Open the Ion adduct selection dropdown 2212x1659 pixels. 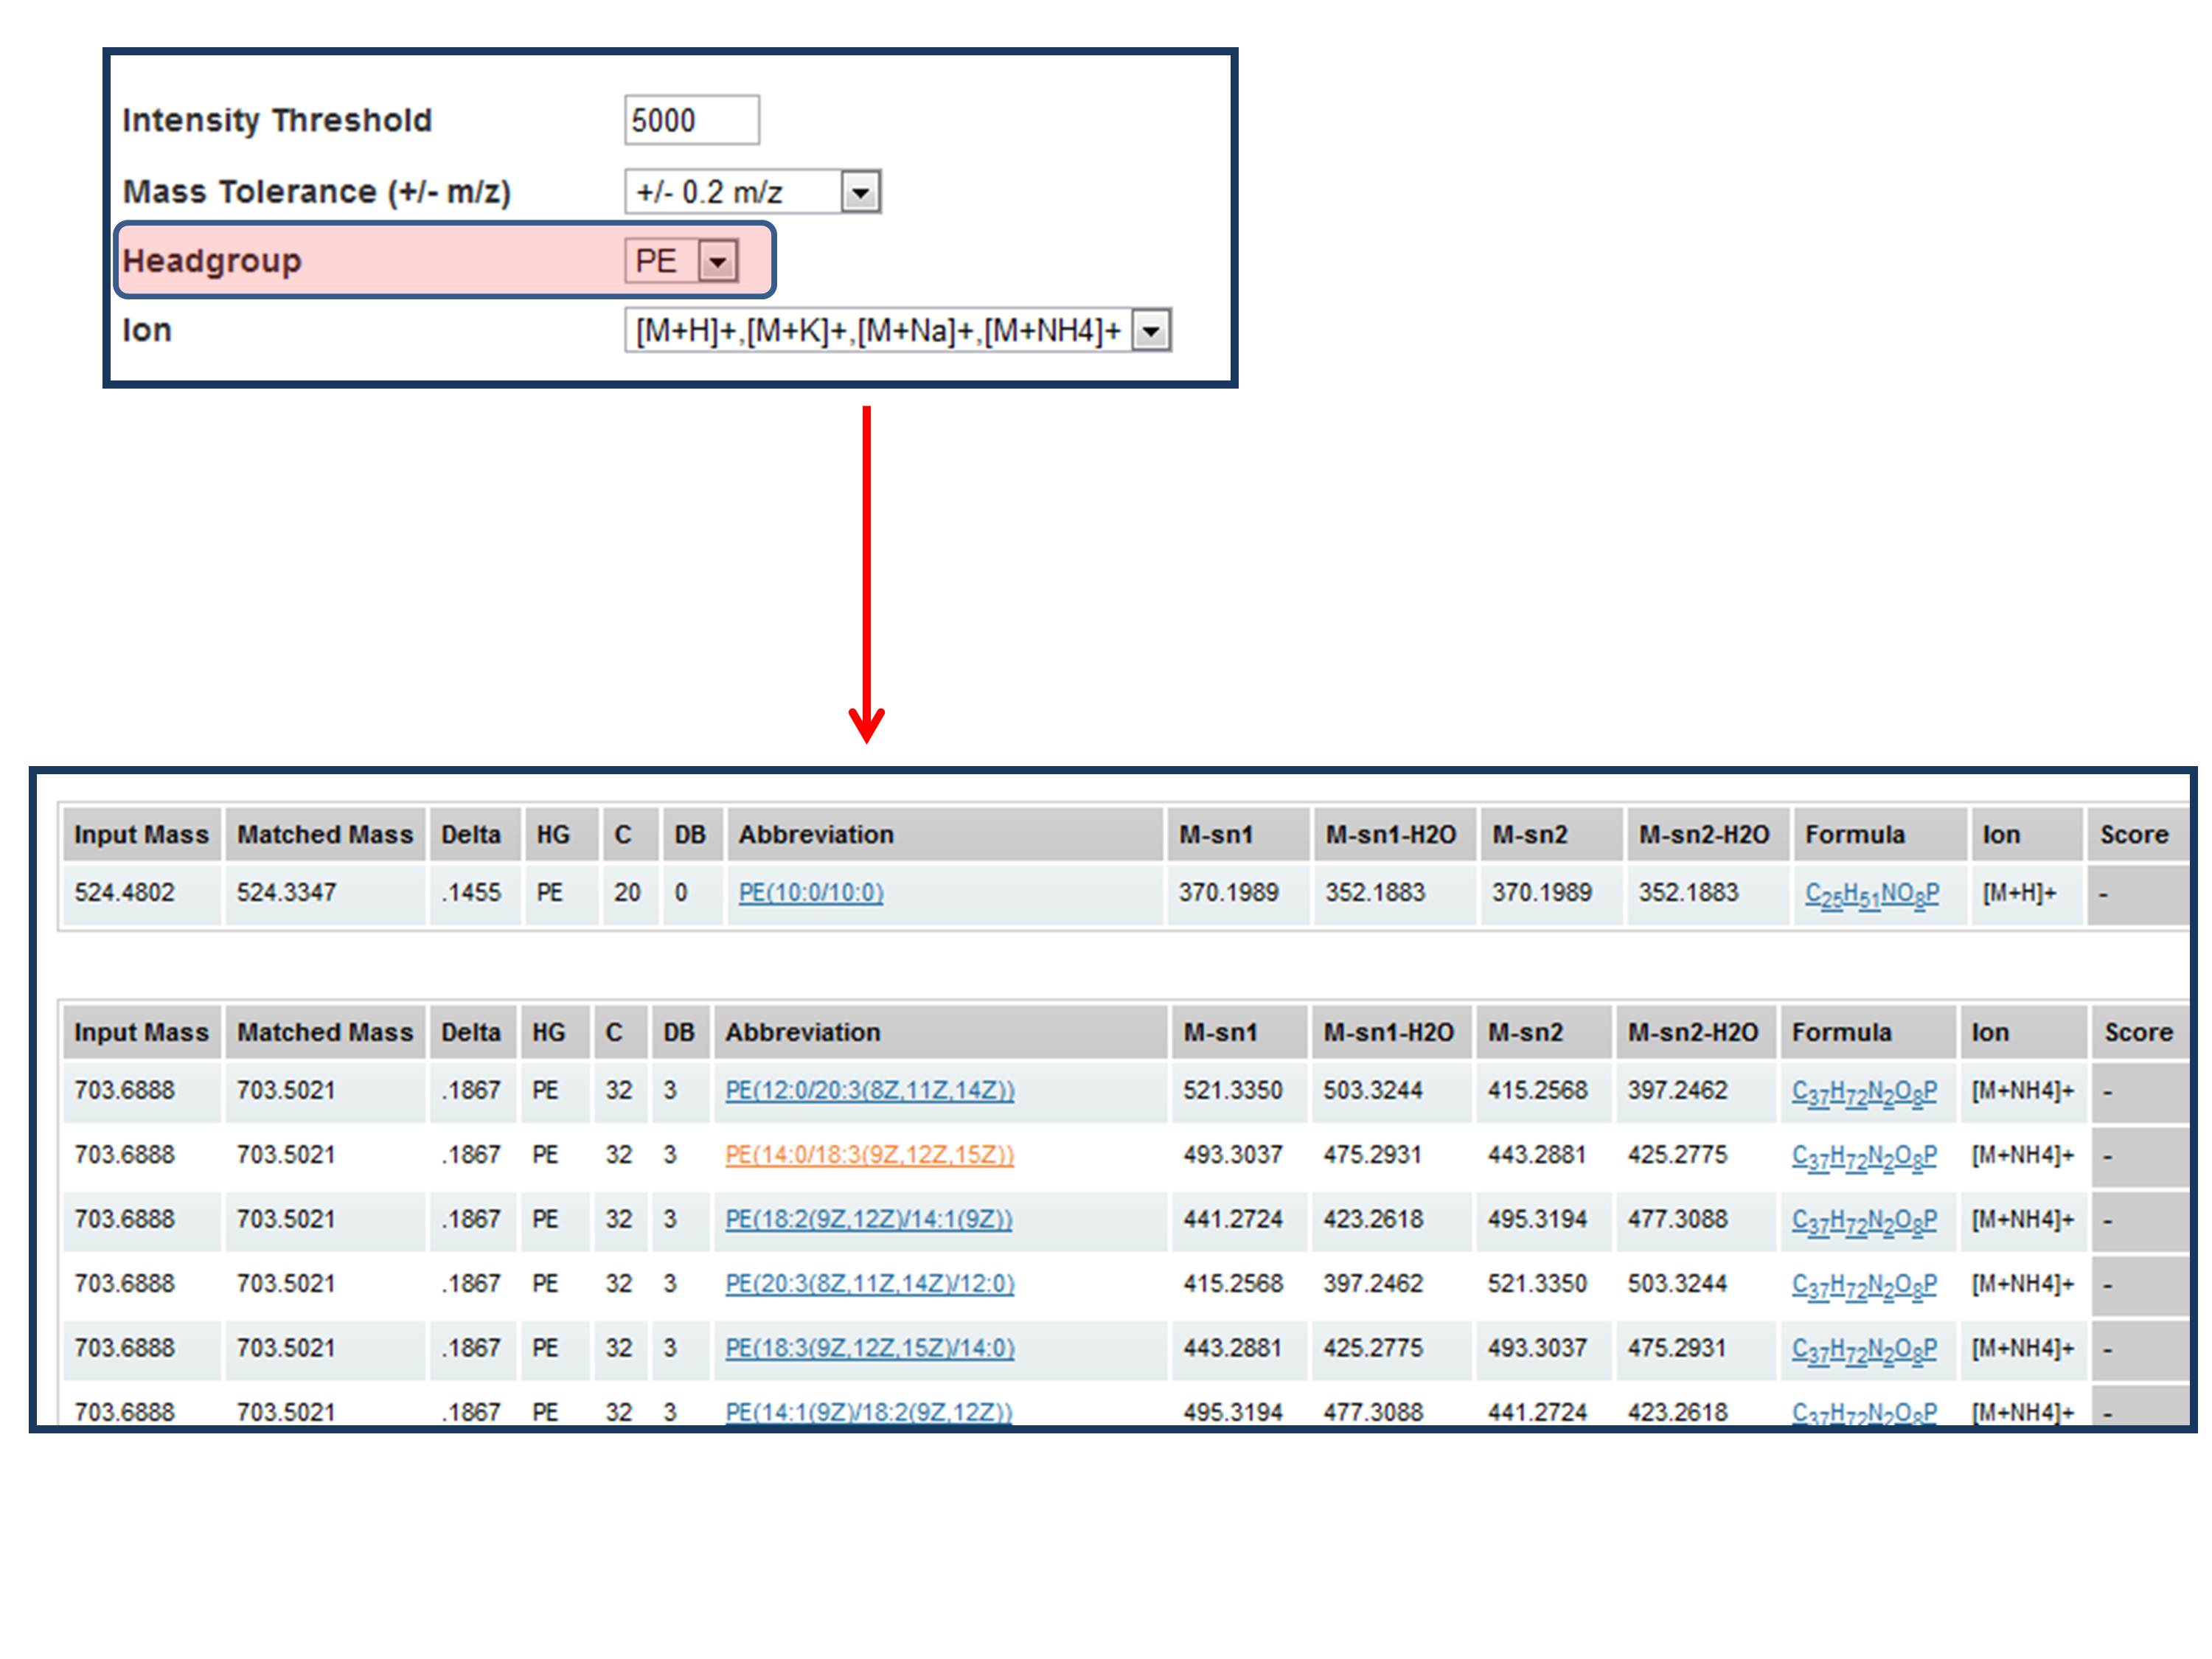click(x=1150, y=331)
